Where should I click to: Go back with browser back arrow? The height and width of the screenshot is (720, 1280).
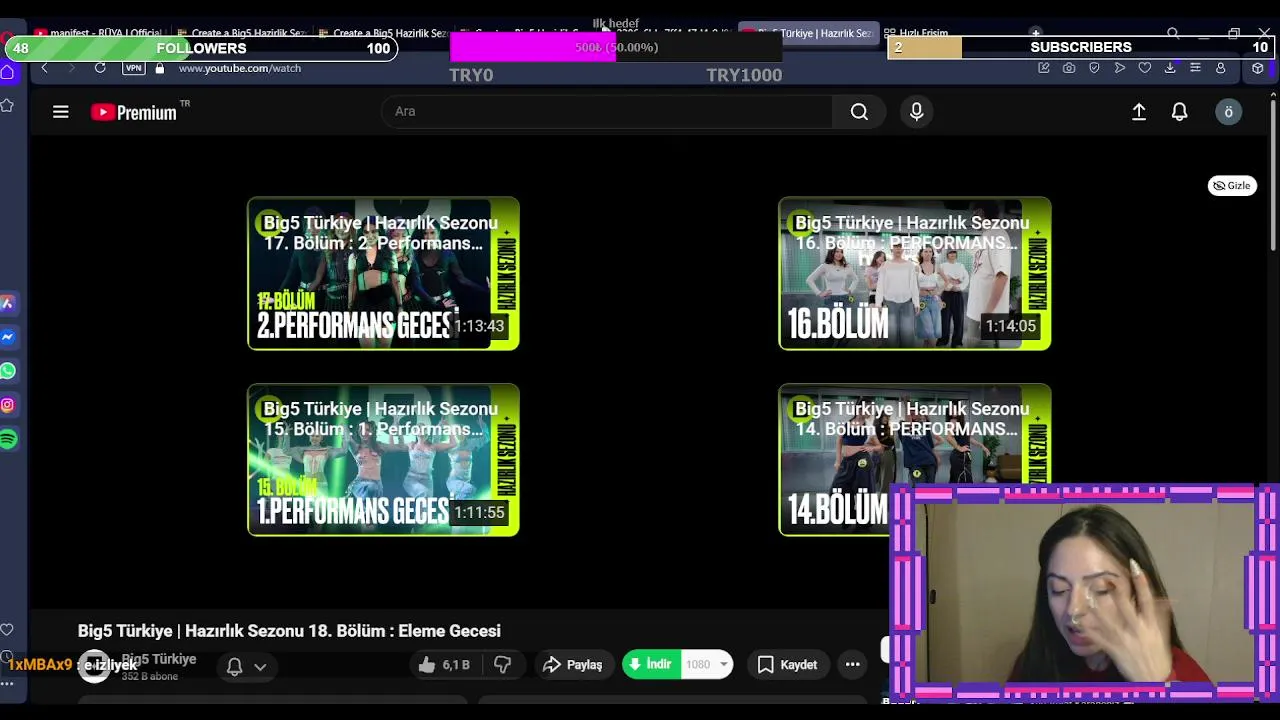[x=44, y=68]
